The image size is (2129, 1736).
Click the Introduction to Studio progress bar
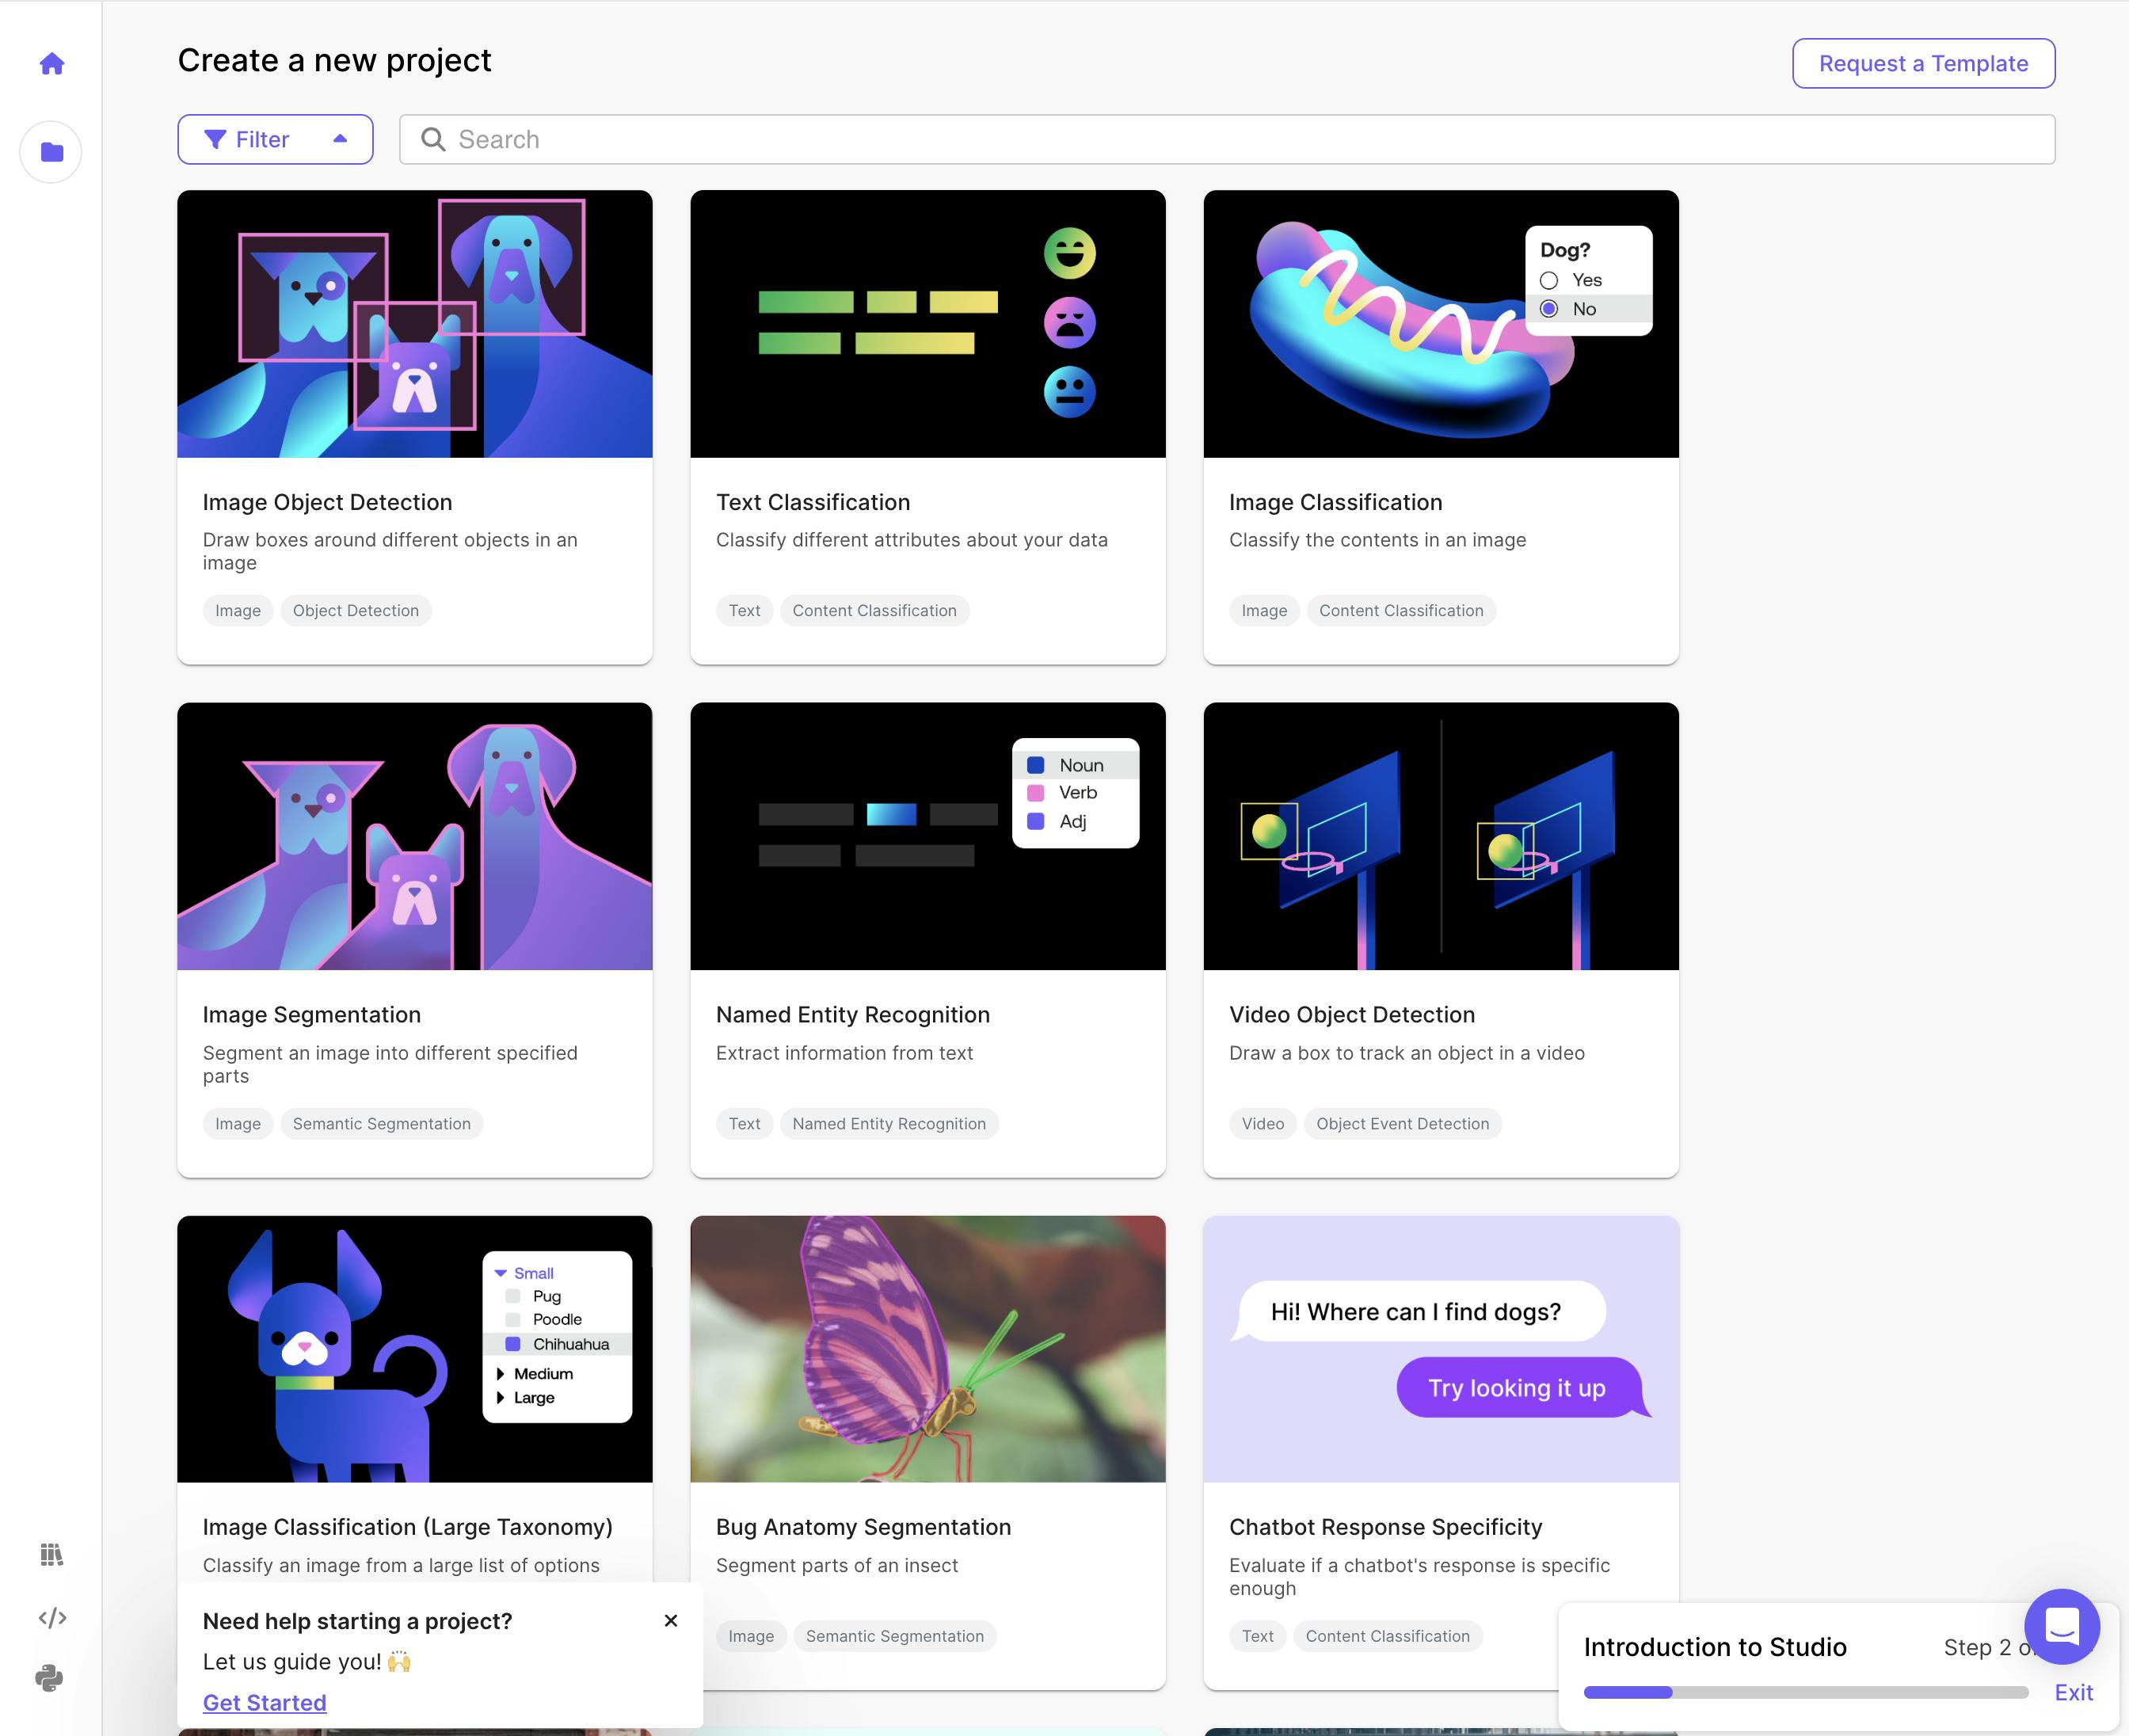click(1805, 1692)
